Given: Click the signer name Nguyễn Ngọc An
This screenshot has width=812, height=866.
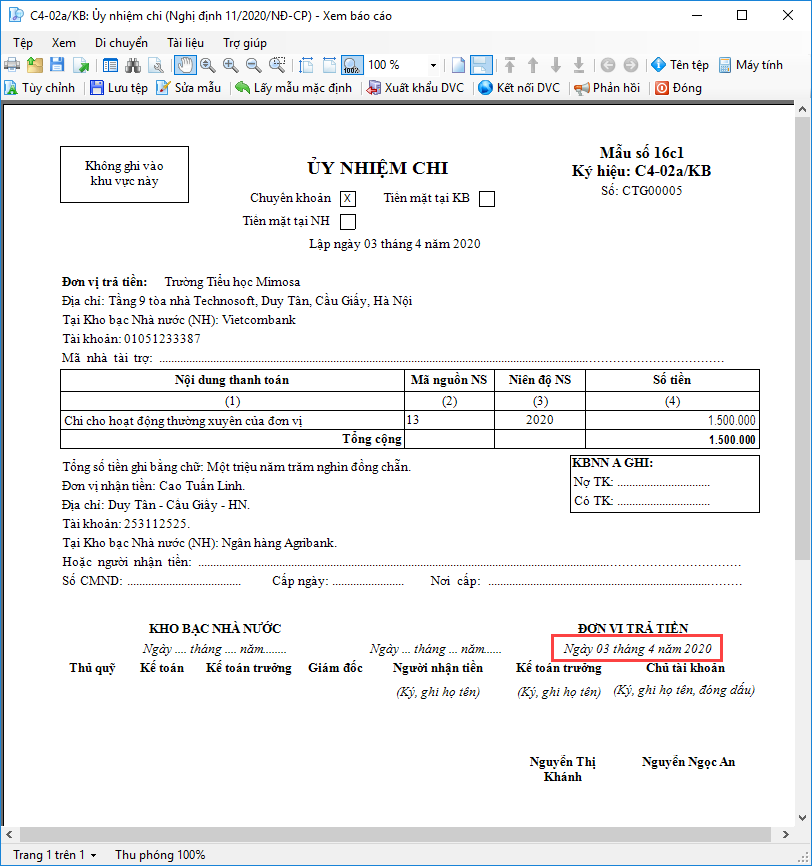Looking at the screenshot, I should tap(688, 762).
